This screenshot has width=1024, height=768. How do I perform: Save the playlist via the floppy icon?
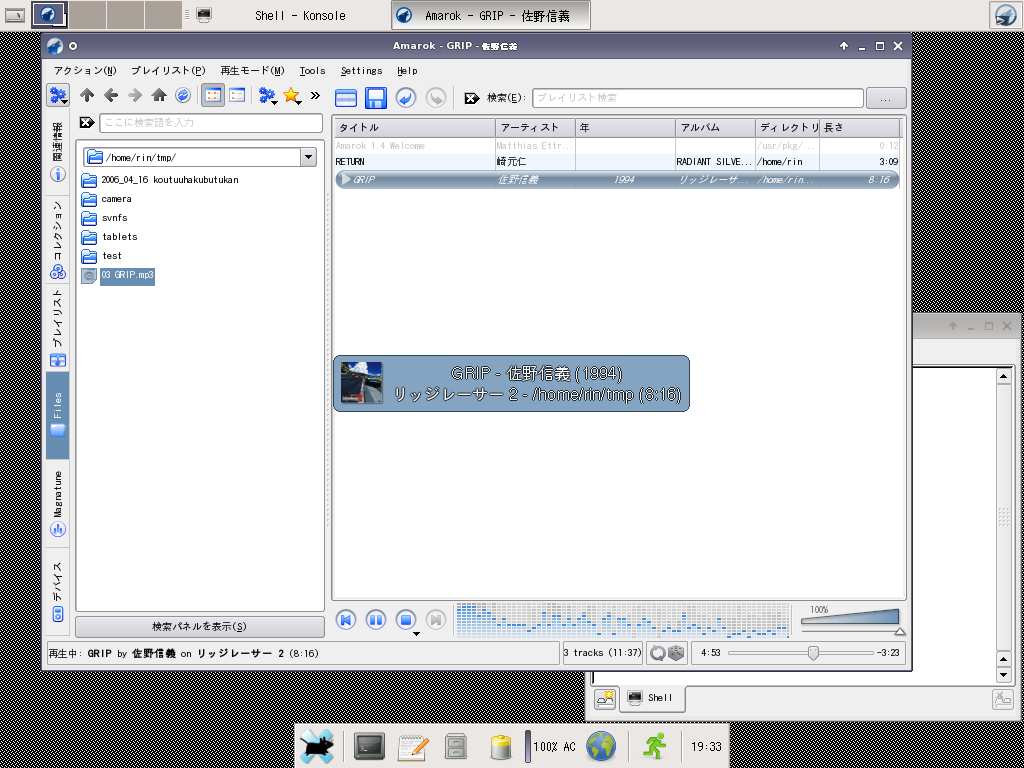[x=376, y=98]
